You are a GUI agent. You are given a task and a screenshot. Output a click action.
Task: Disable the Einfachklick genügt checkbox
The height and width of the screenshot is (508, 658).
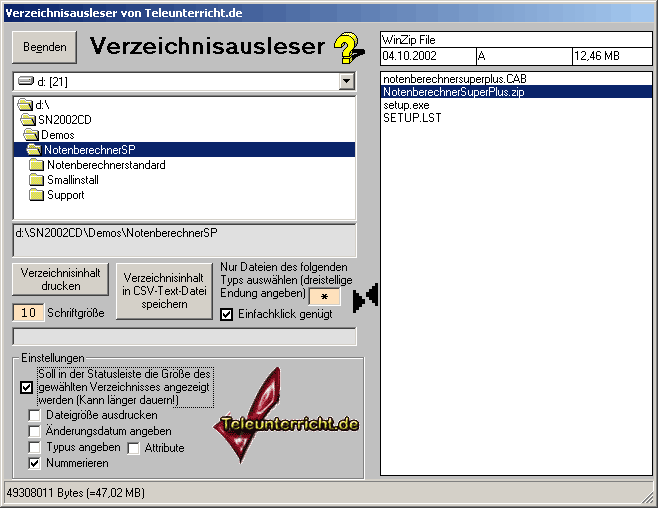[227, 314]
